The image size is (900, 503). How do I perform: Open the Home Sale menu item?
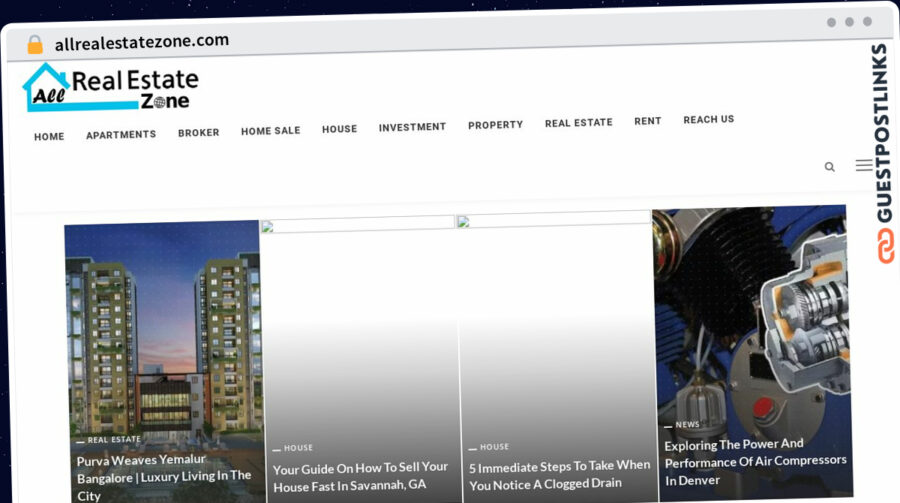pos(270,131)
